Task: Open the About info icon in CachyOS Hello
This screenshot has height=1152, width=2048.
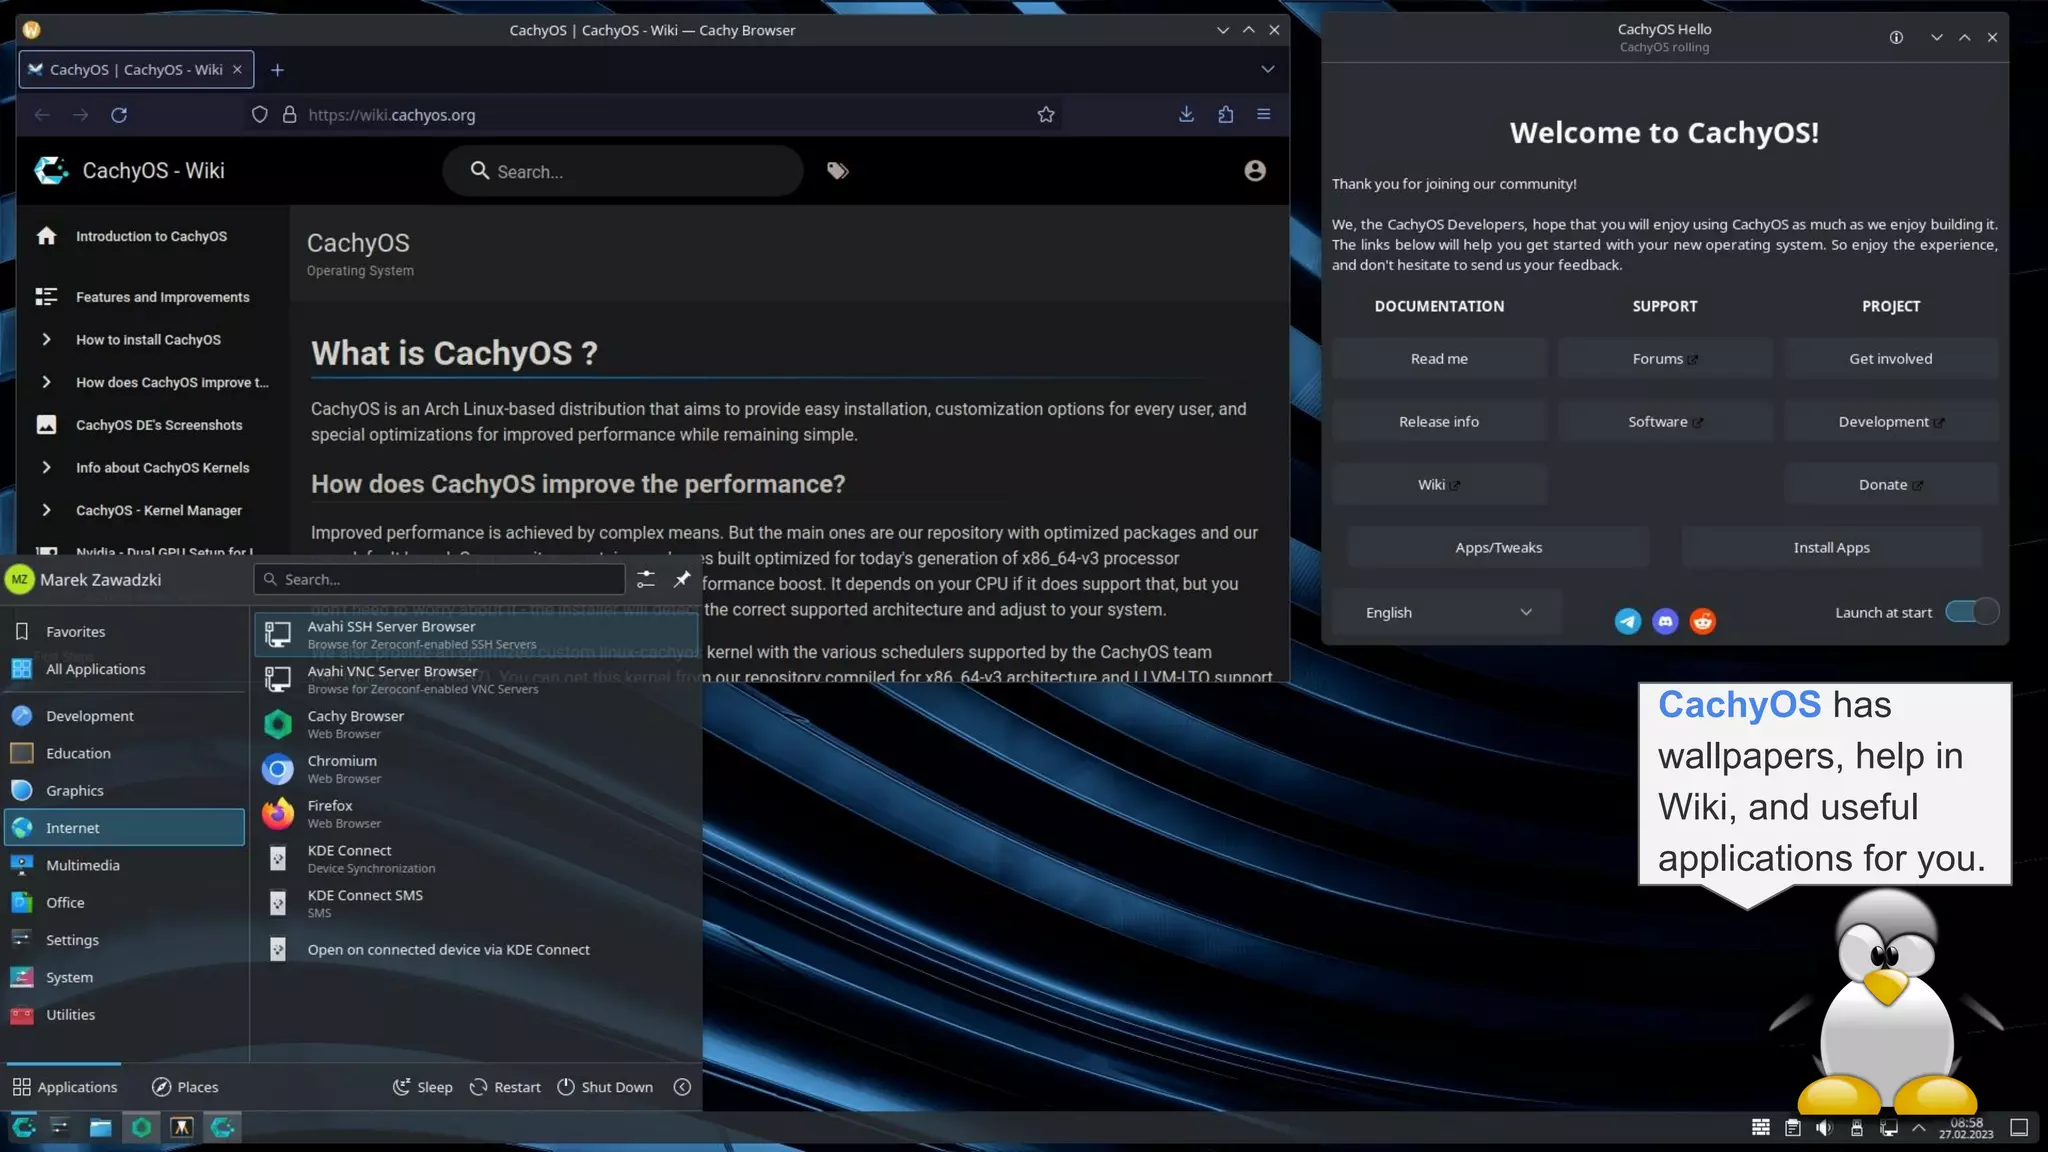Action: pyautogui.click(x=1896, y=37)
